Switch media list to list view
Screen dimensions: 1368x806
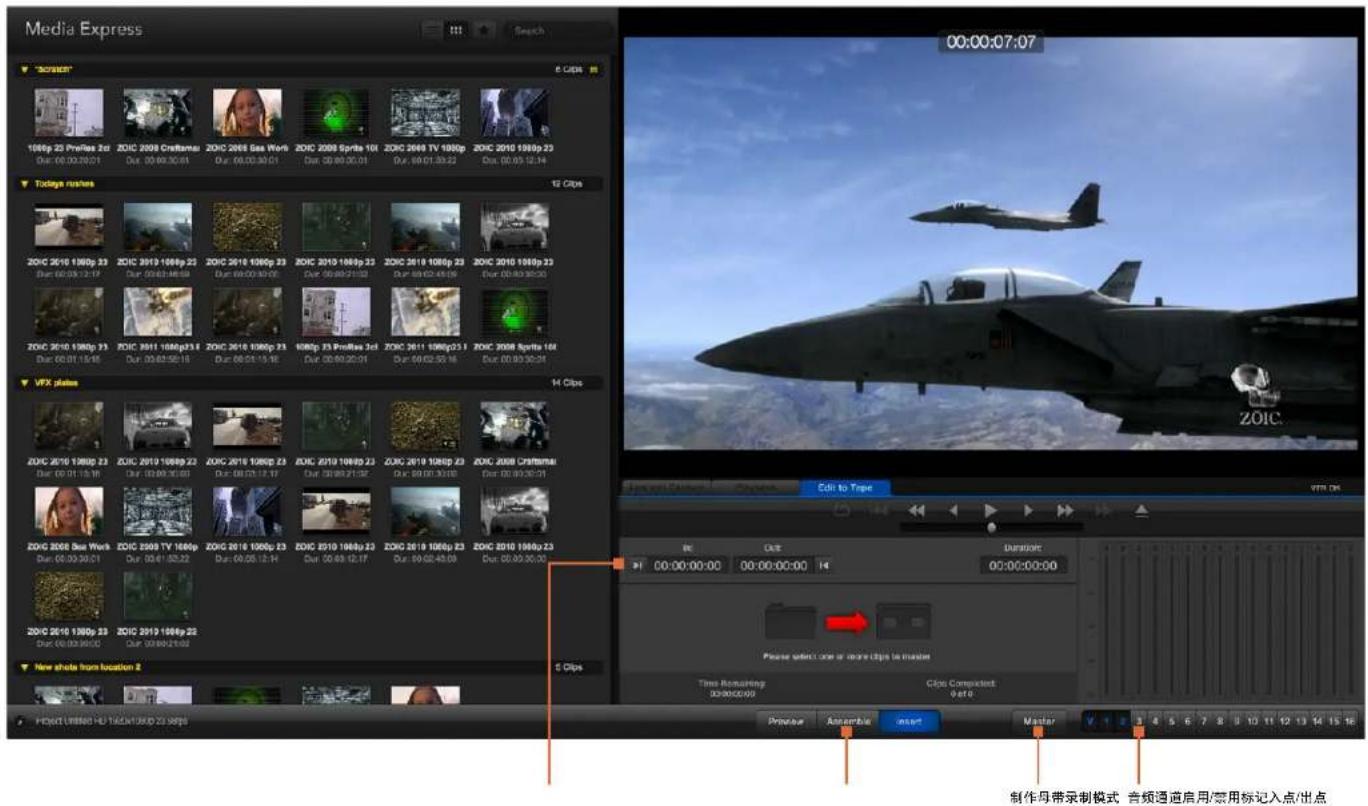click(x=434, y=31)
